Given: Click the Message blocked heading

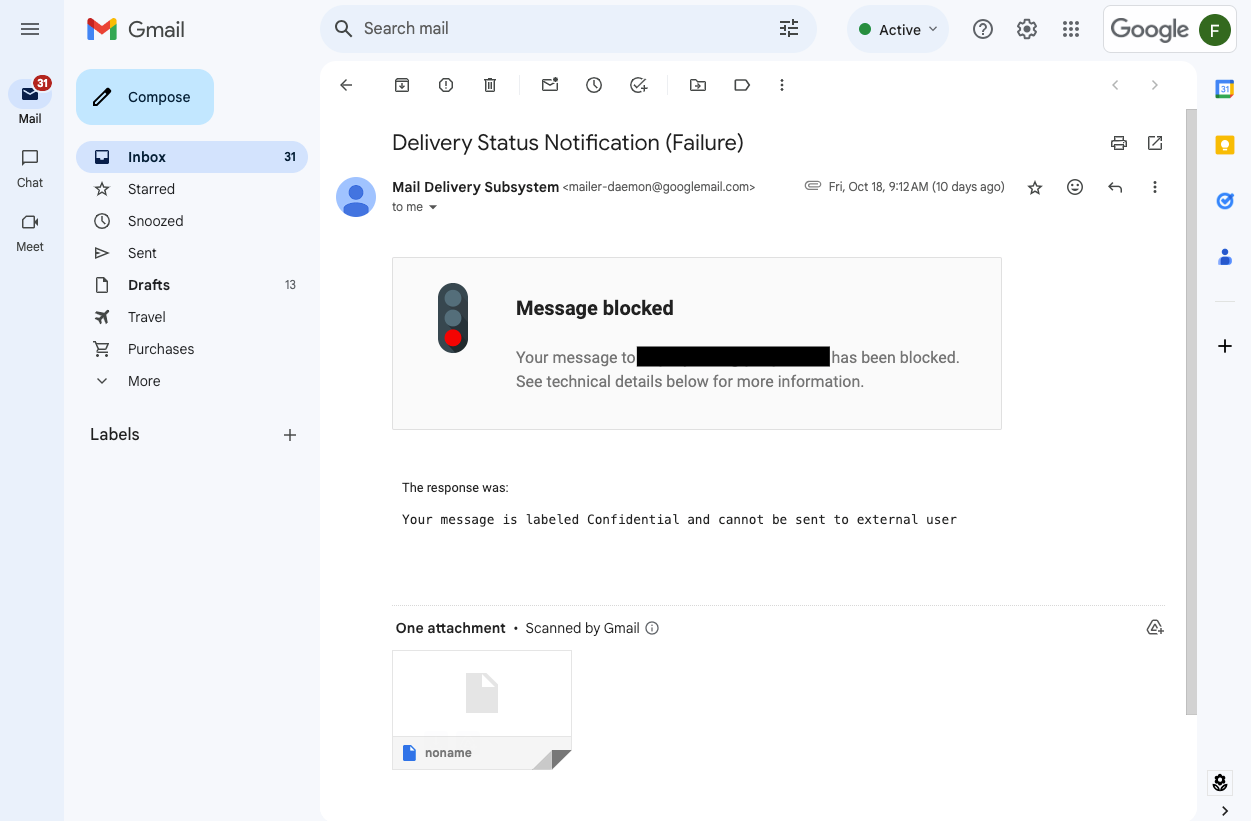Looking at the screenshot, I should [595, 308].
